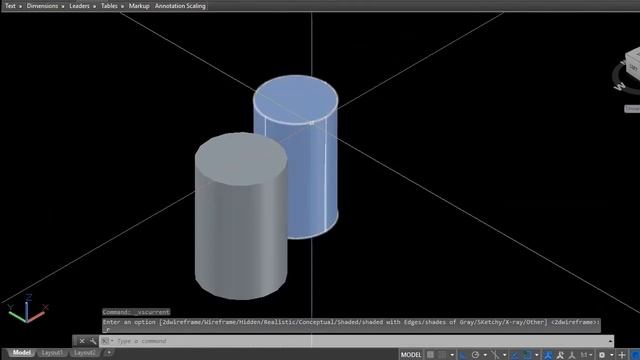Screen dimensions: 640x360
Task: Open isometric drafting plane dropdown arrow
Action: coord(505,355)
